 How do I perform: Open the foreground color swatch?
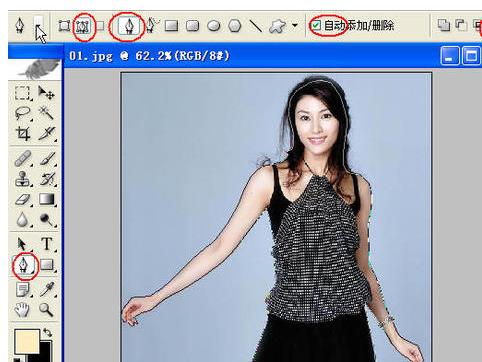27,341
